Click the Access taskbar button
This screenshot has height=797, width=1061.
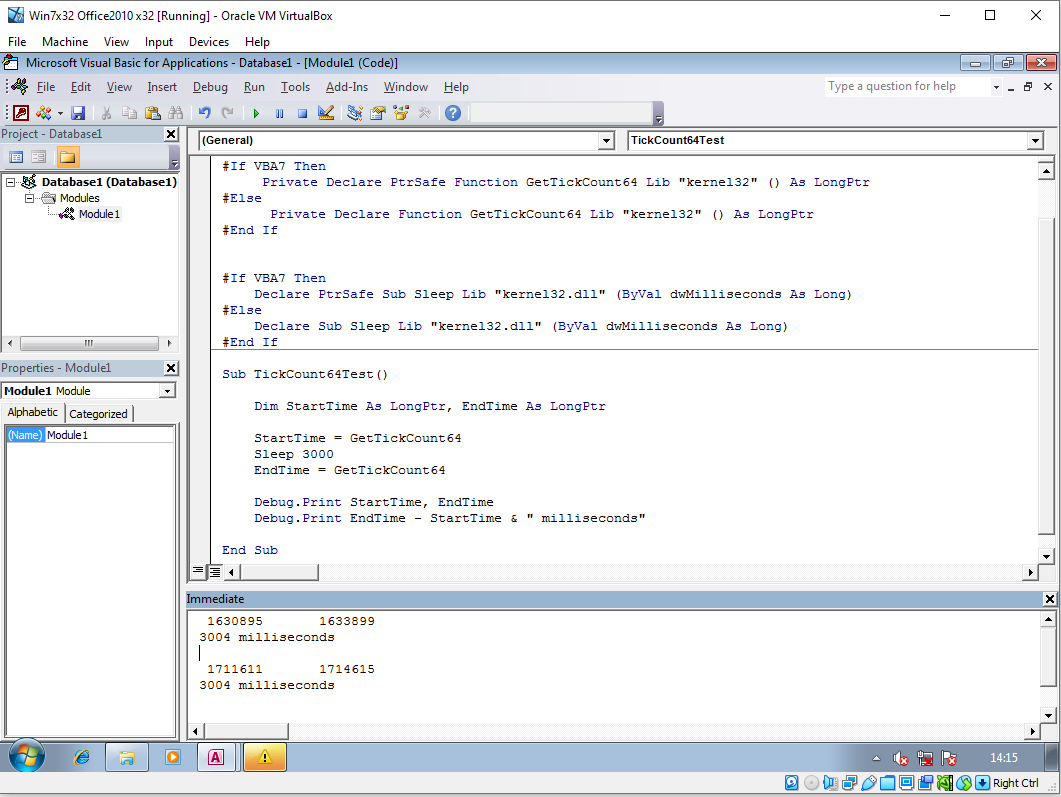click(x=216, y=758)
